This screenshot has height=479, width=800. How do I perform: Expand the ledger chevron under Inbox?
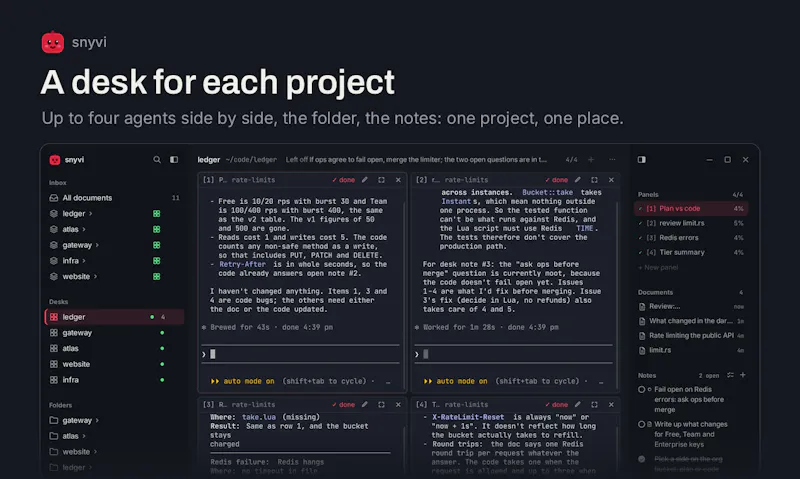coord(91,214)
